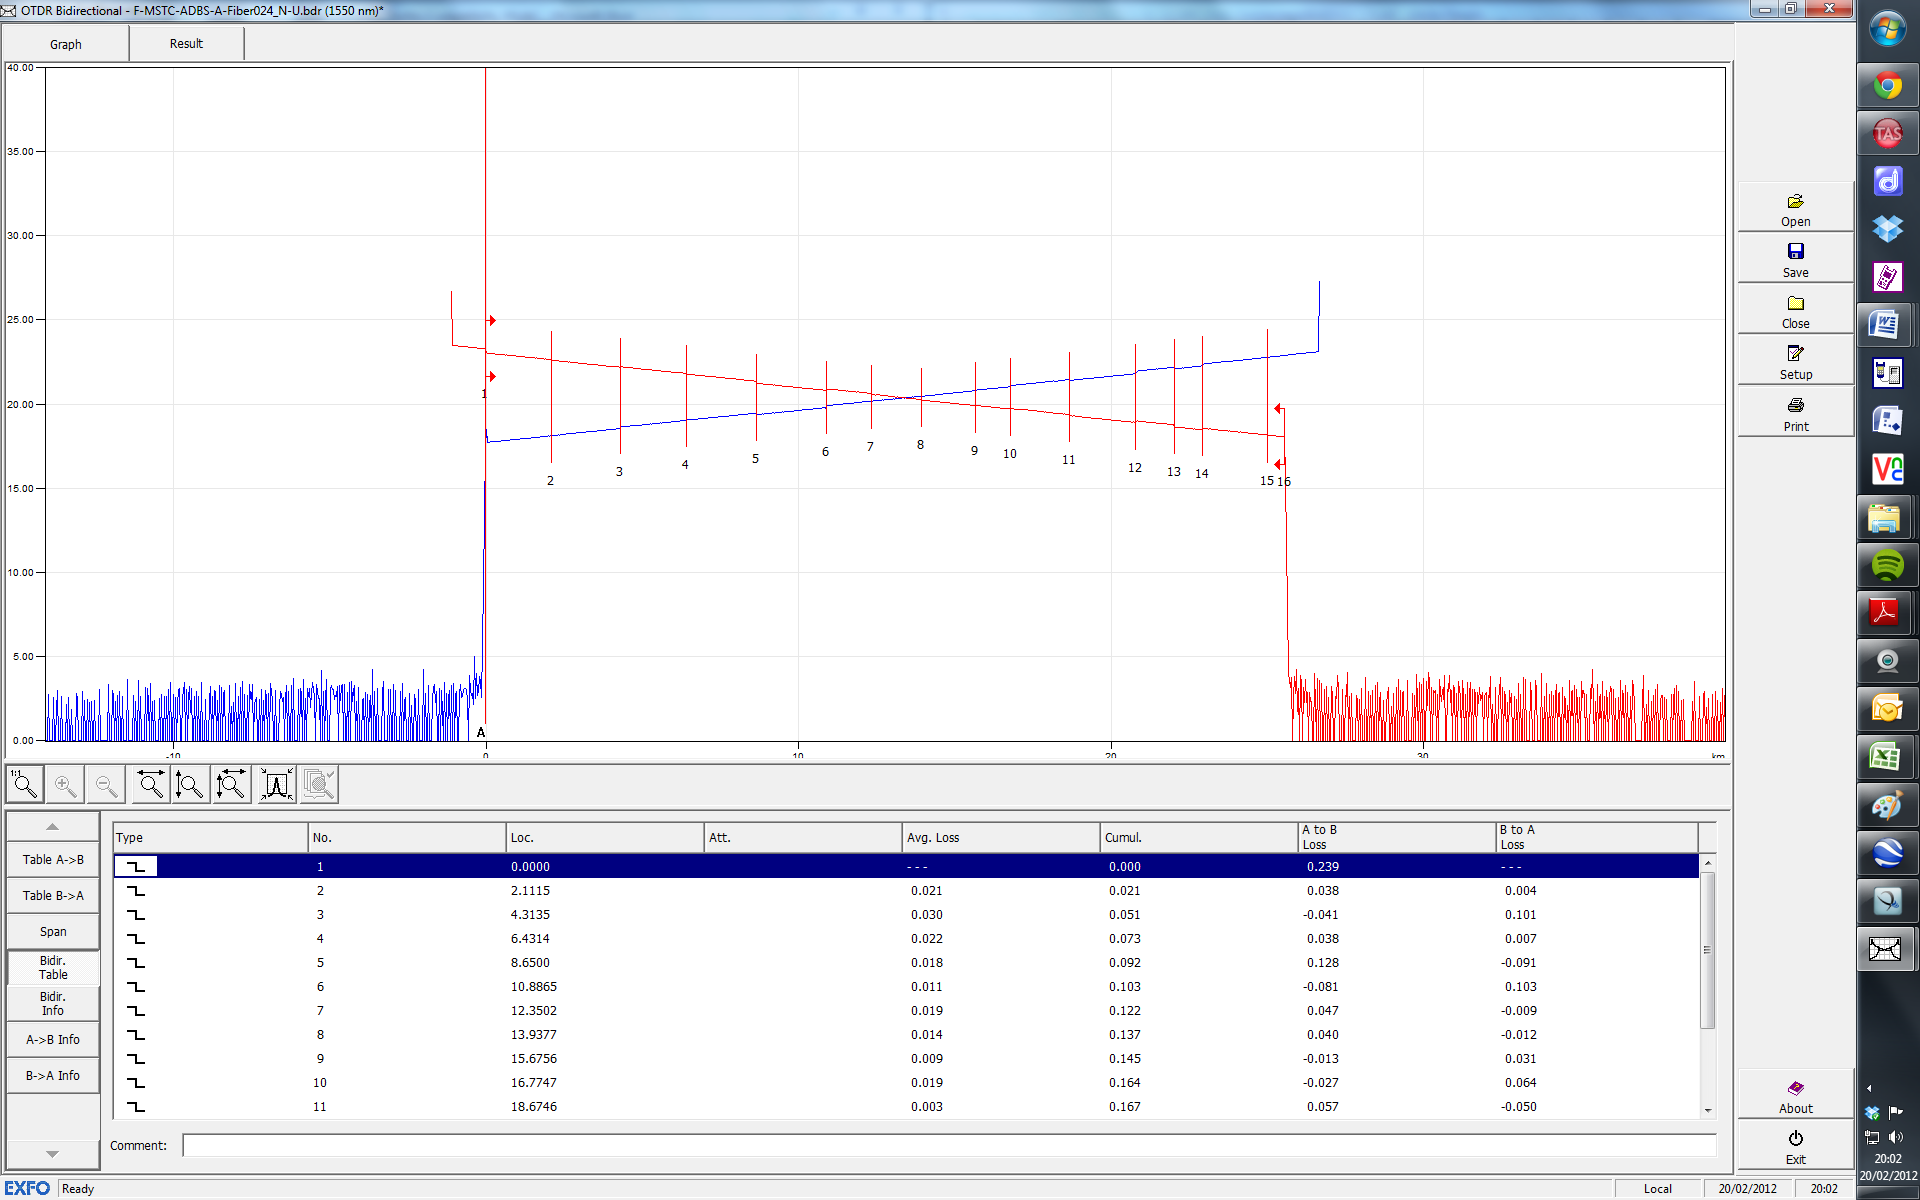Click the Exit button
Image resolution: width=1920 pixels, height=1200 pixels.
[x=1795, y=1147]
